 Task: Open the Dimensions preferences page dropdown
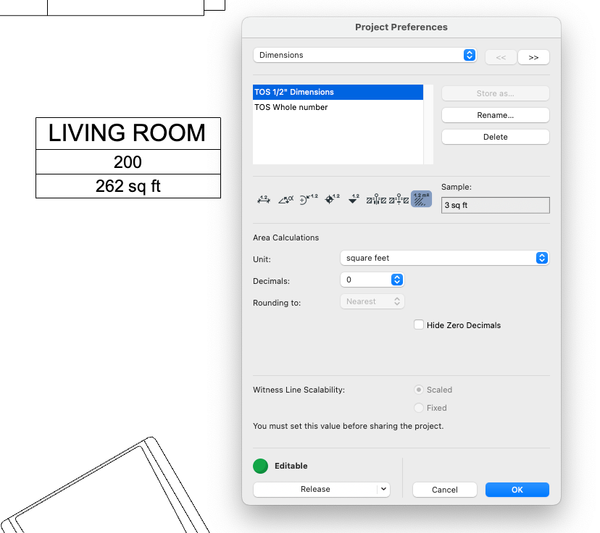(365, 55)
